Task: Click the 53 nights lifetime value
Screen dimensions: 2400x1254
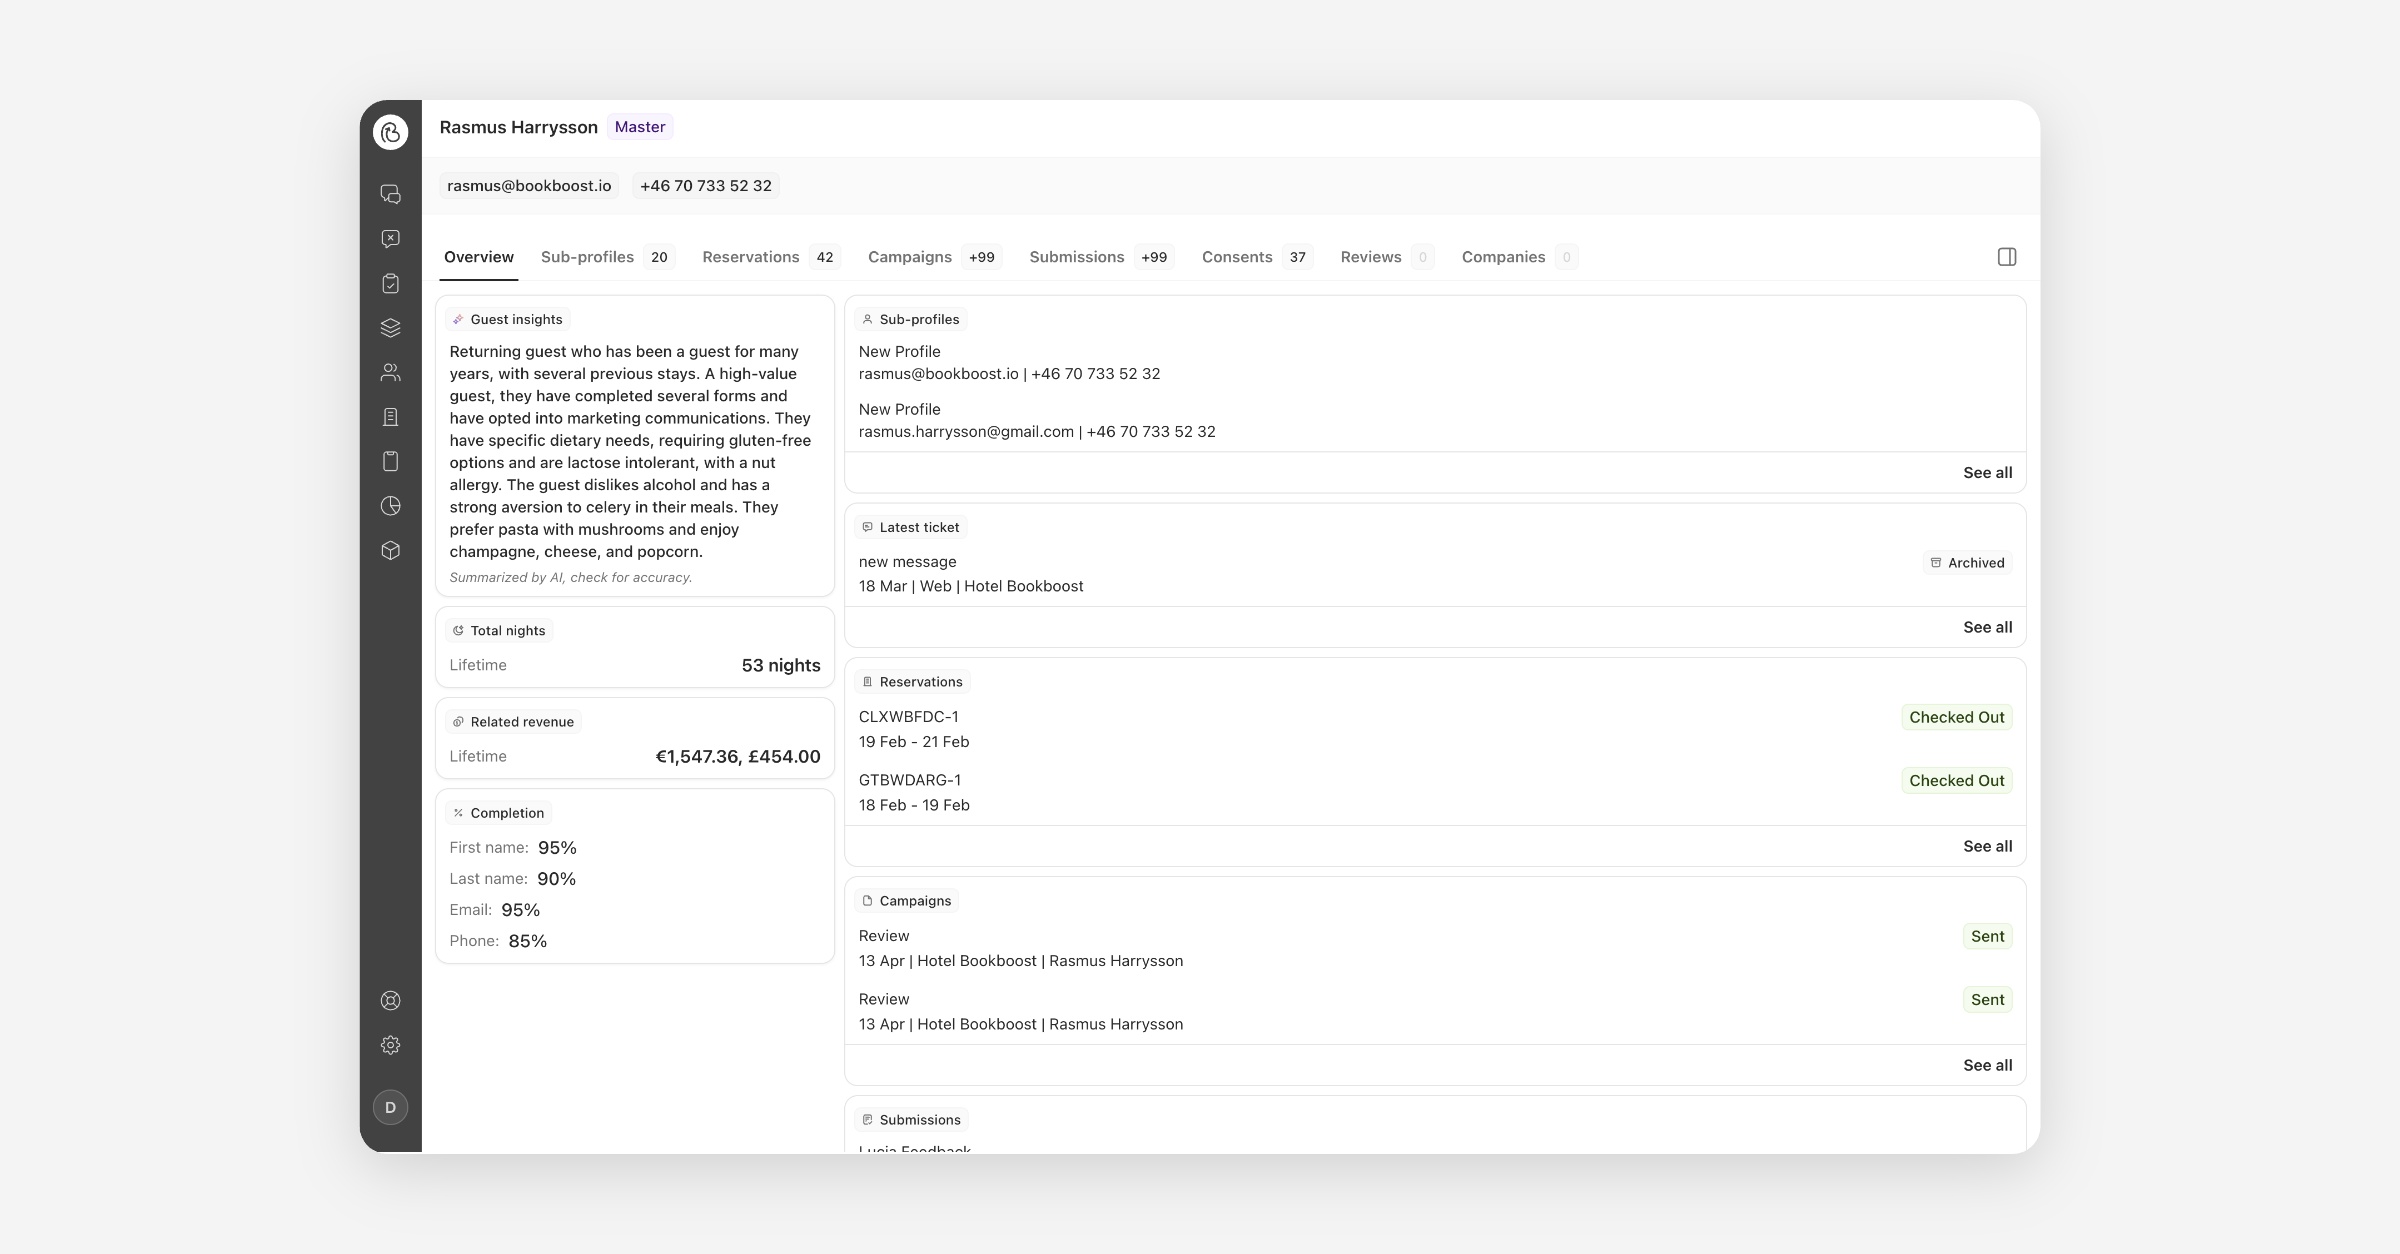Action: coord(781,665)
